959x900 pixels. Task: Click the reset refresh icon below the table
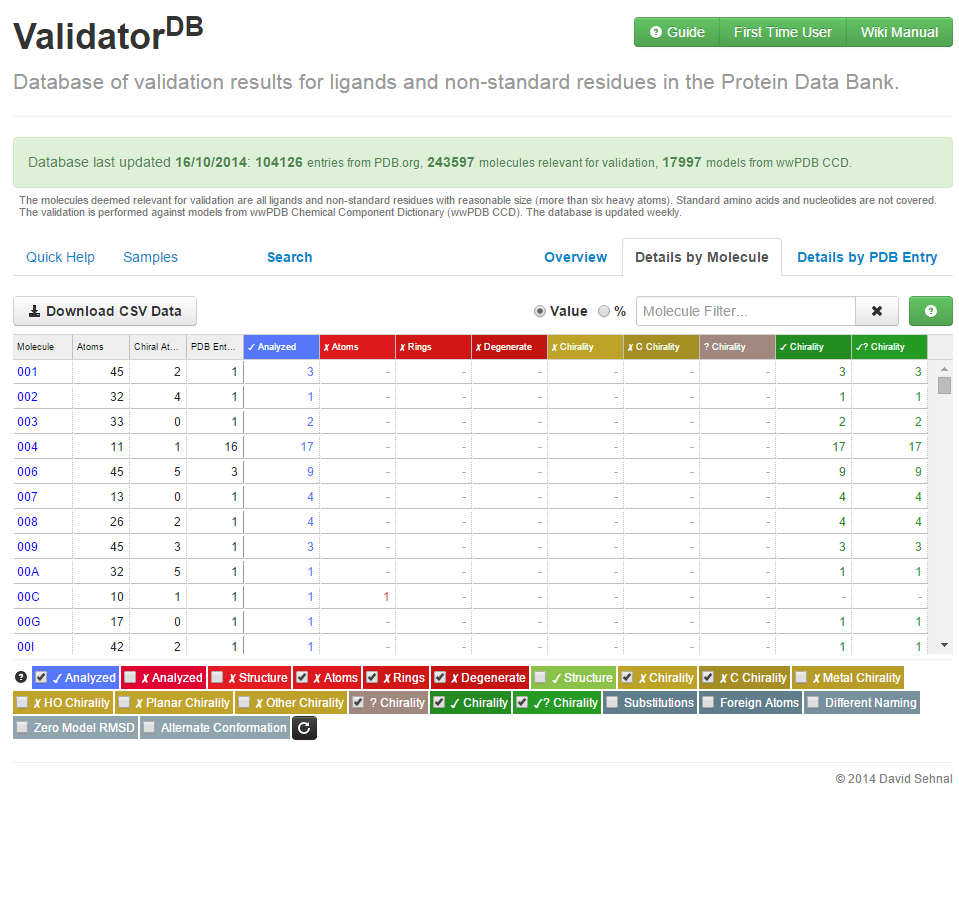pyautogui.click(x=304, y=728)
